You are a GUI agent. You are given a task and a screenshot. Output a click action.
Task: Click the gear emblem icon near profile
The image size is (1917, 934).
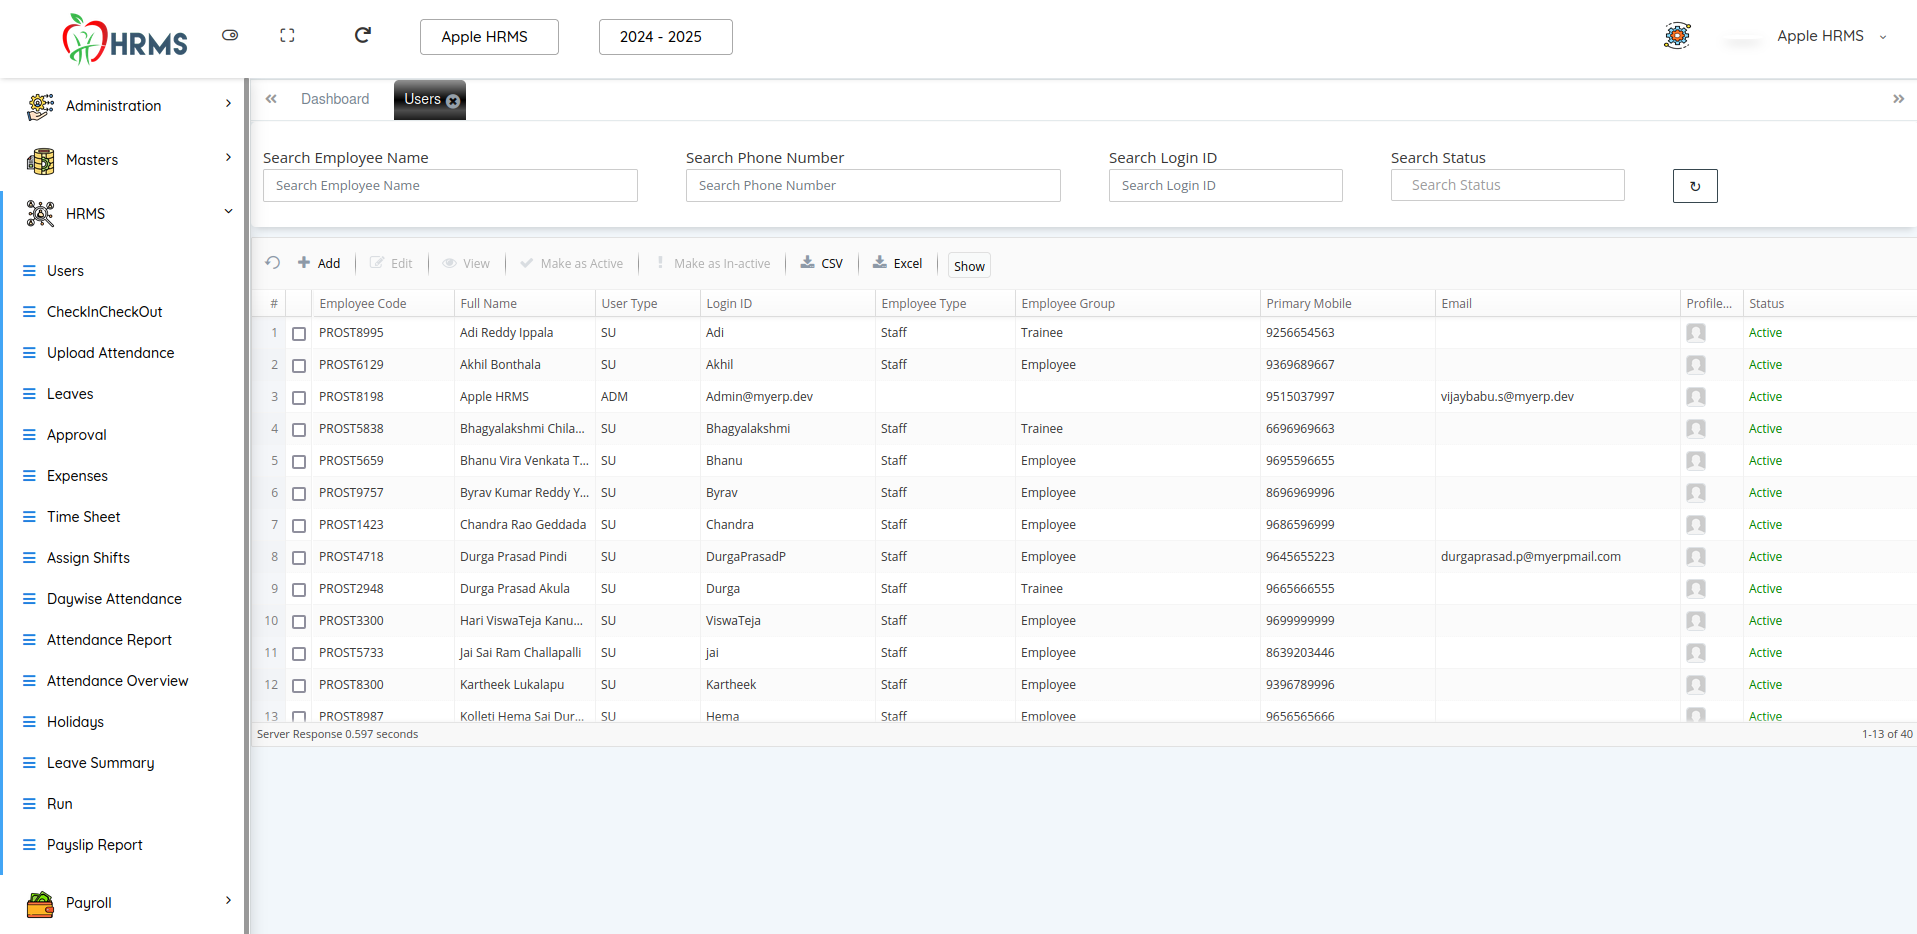pos(1677,36)
